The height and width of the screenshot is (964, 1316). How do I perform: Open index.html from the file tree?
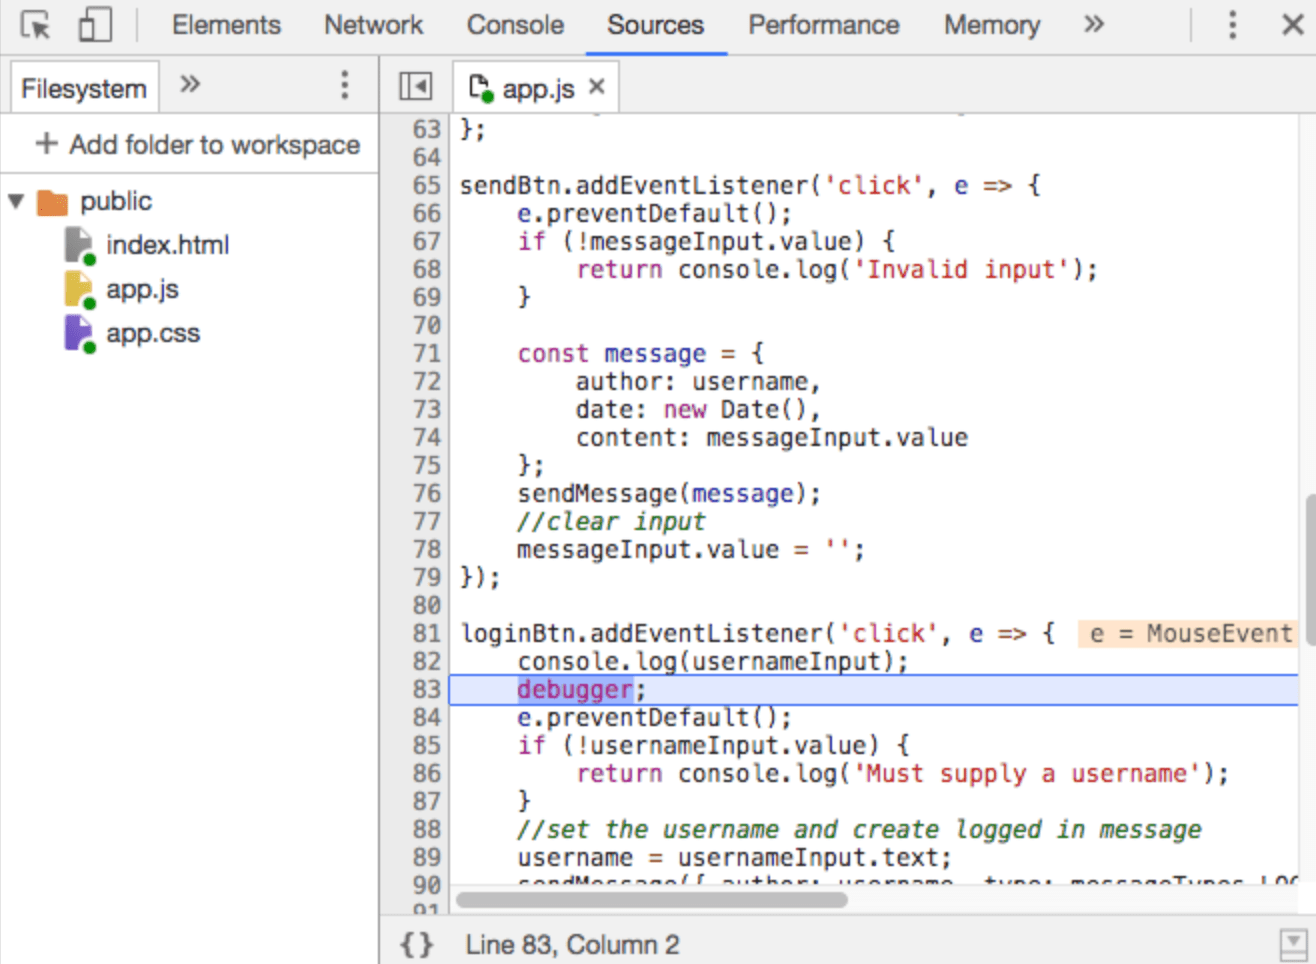coord(167,244)
